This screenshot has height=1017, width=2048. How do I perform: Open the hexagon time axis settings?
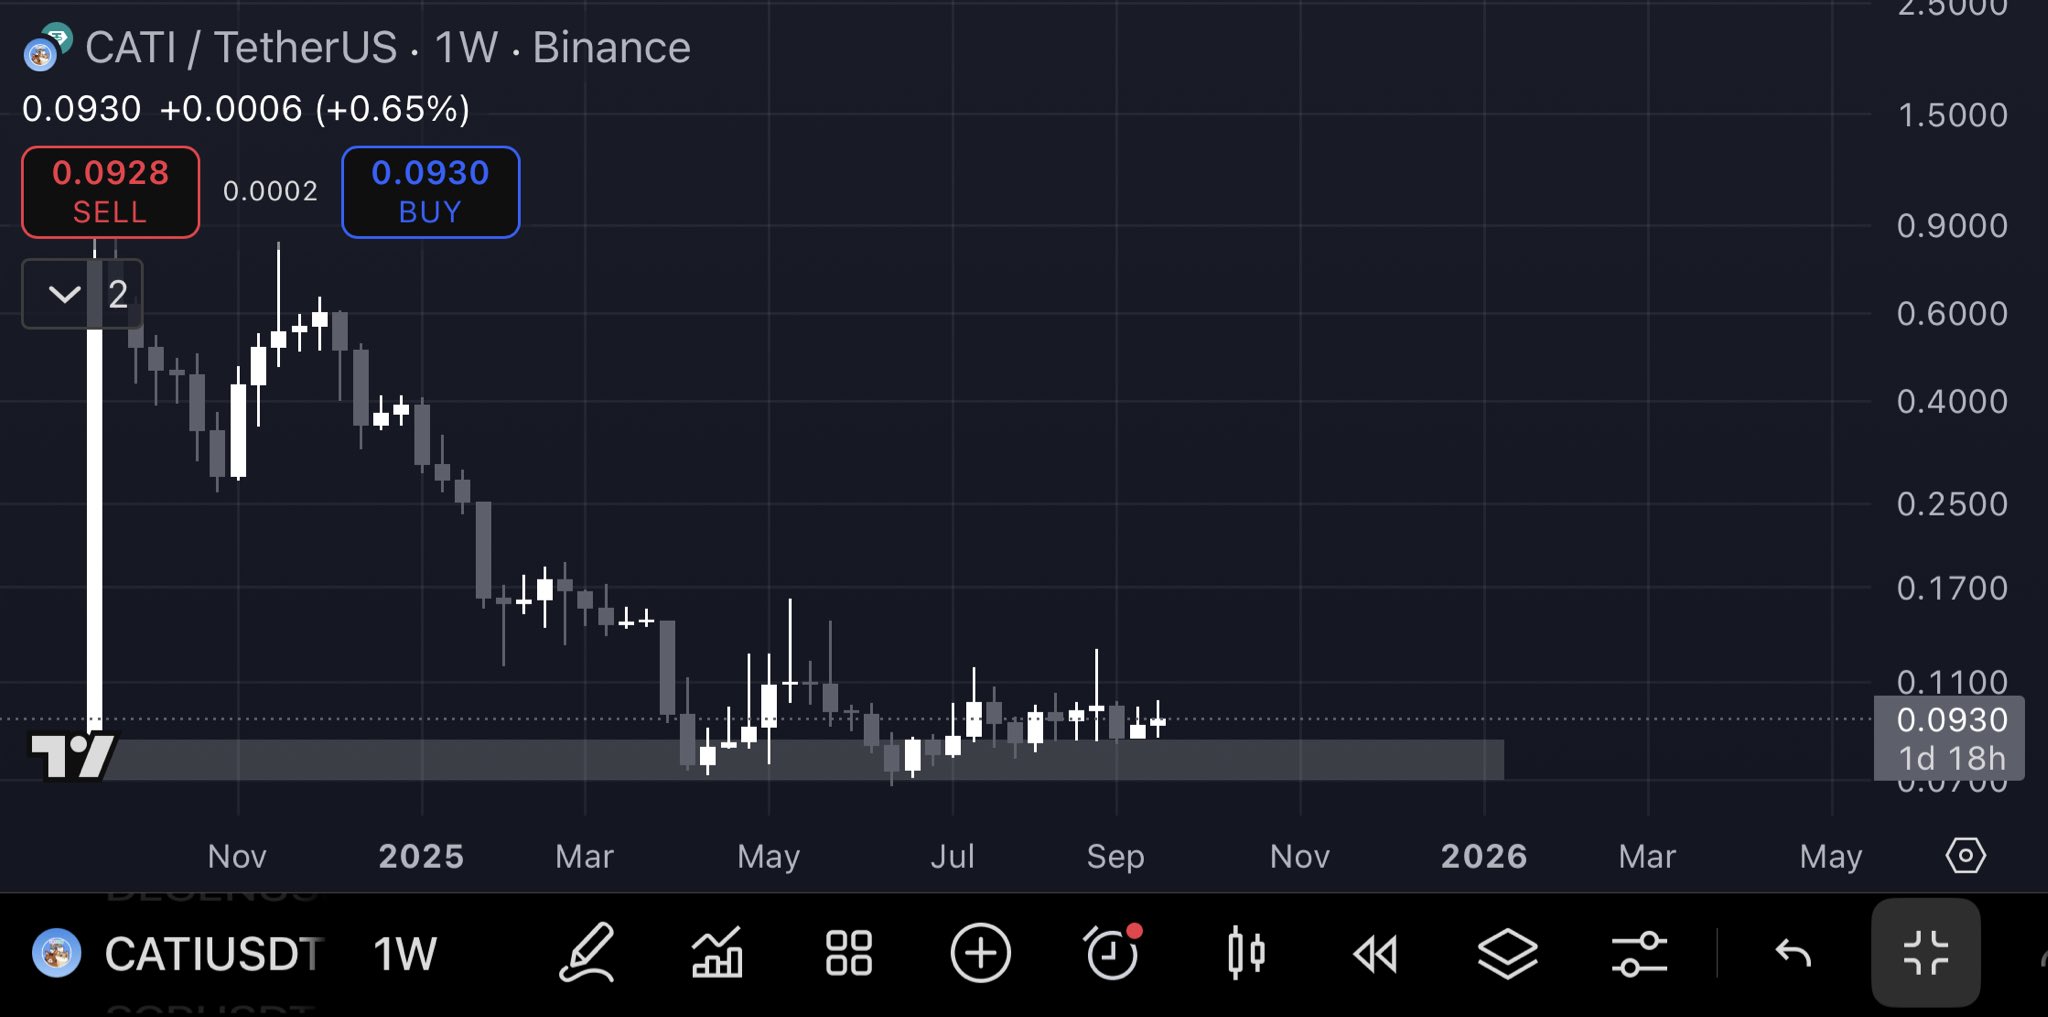[1965, 856]
